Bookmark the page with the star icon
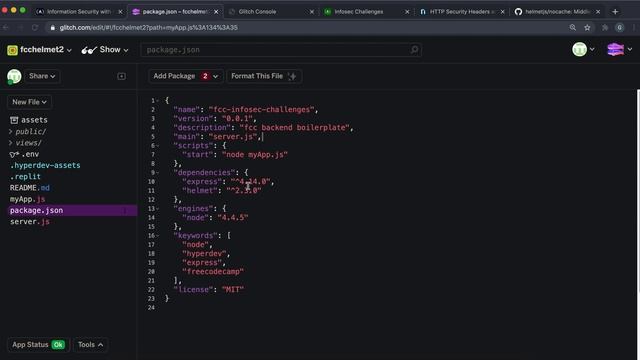The image size is (640, 360). coord(587,27)
